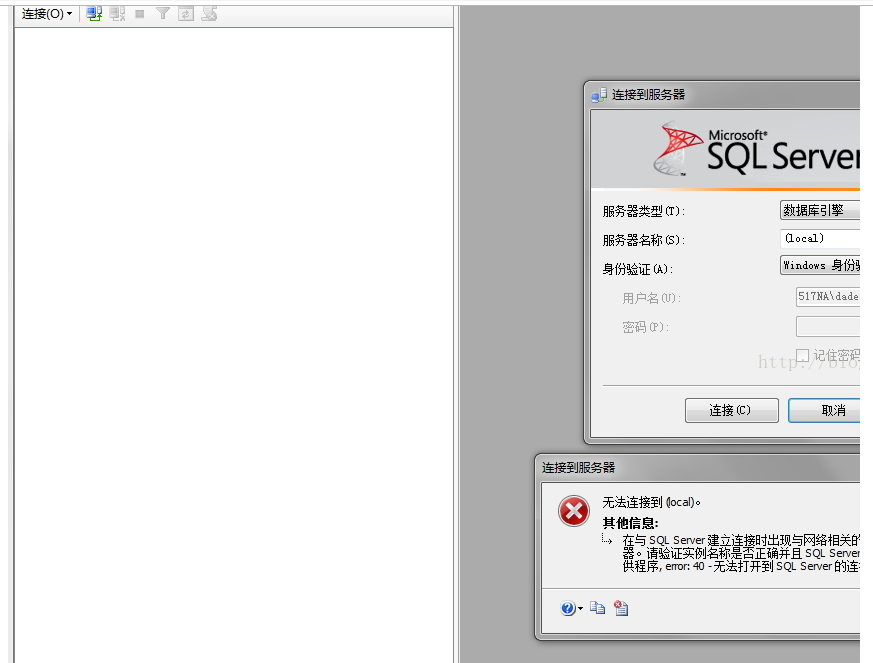Click the red error X icon
This screenshot has height=663, width=873.
point(573,510)
